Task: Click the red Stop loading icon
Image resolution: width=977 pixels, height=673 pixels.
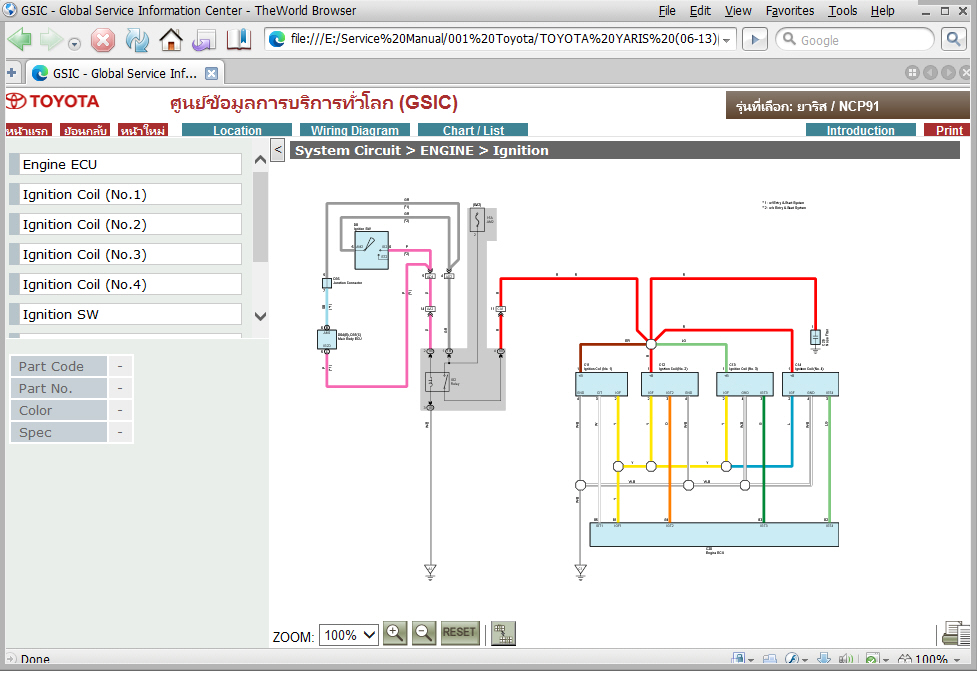Action: point(103,41)
